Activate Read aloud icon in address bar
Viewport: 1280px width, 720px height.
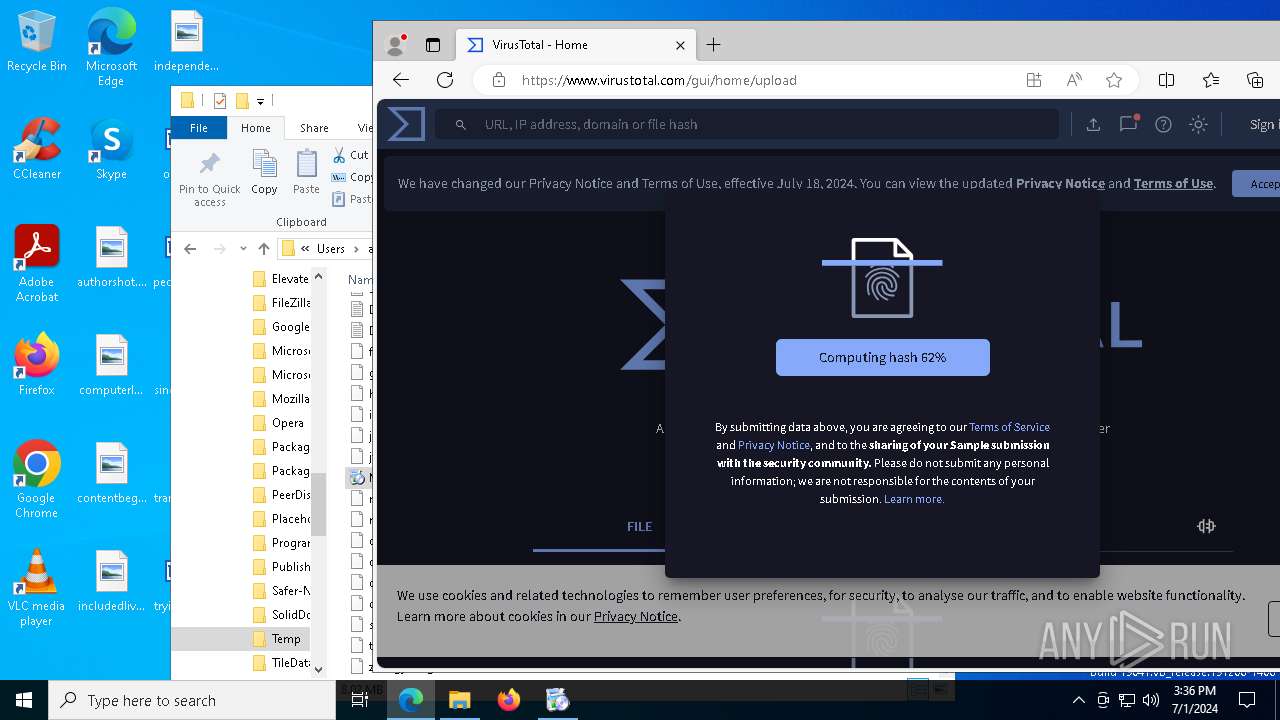1074,80
